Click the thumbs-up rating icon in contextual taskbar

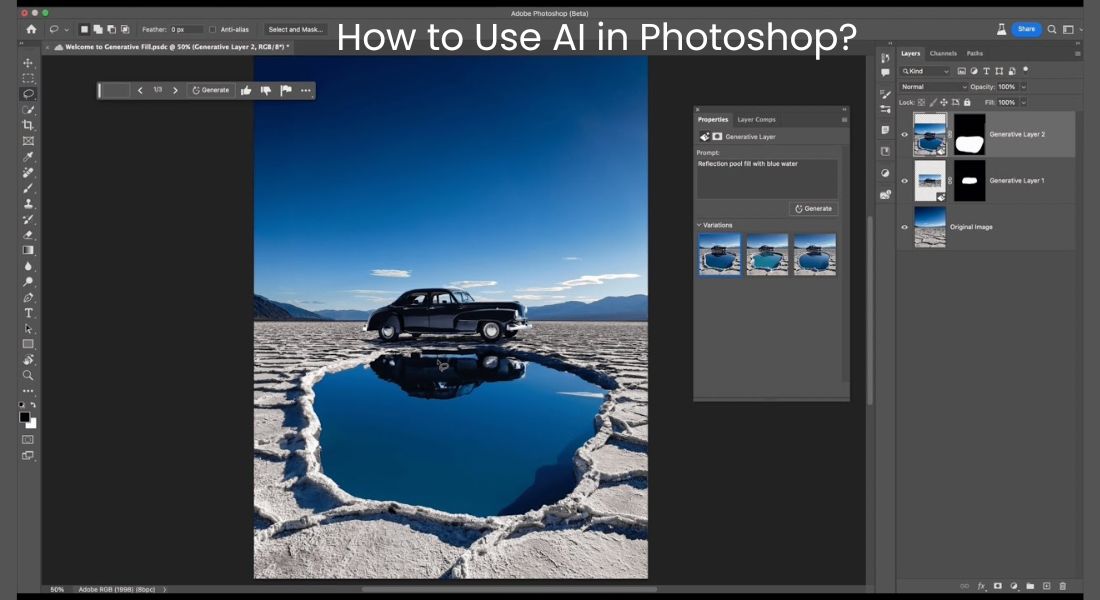point(246,90)
